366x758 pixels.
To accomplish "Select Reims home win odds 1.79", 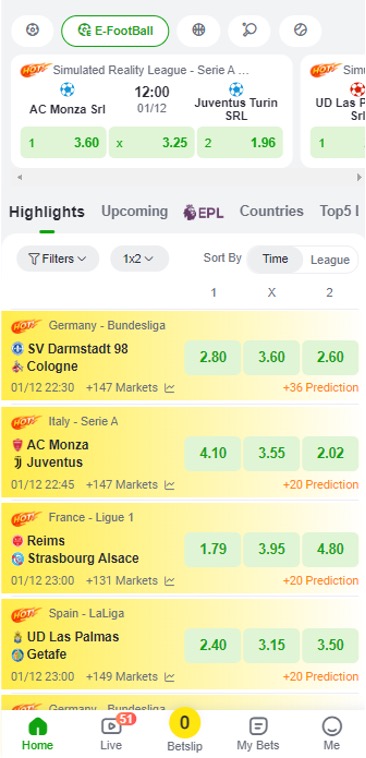I will click(213, 549).
